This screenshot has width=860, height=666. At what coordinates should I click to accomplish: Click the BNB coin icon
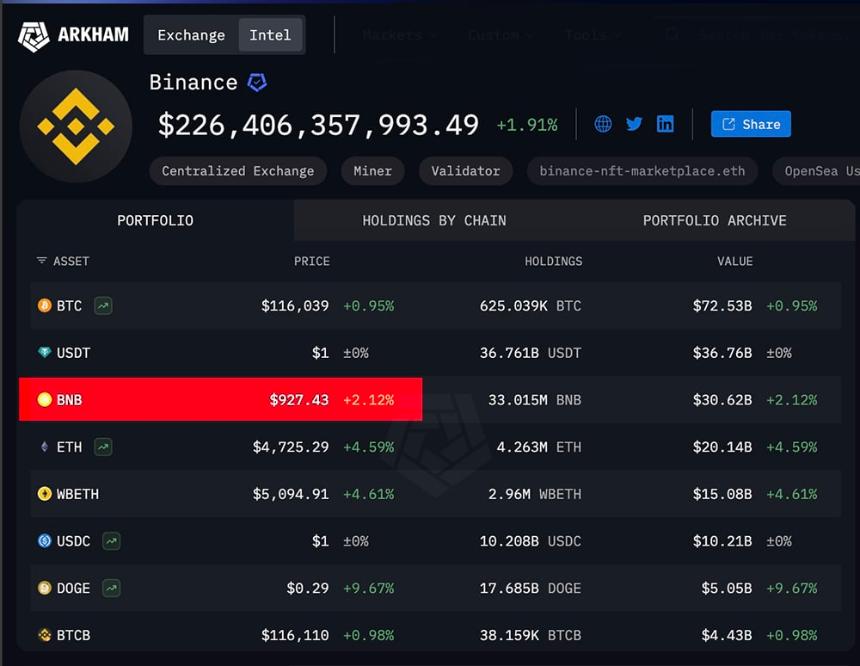(x=44, y=399)
